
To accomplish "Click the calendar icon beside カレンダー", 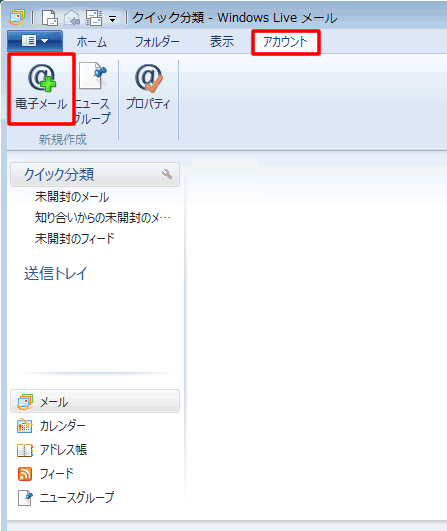I will pos(25,426).
